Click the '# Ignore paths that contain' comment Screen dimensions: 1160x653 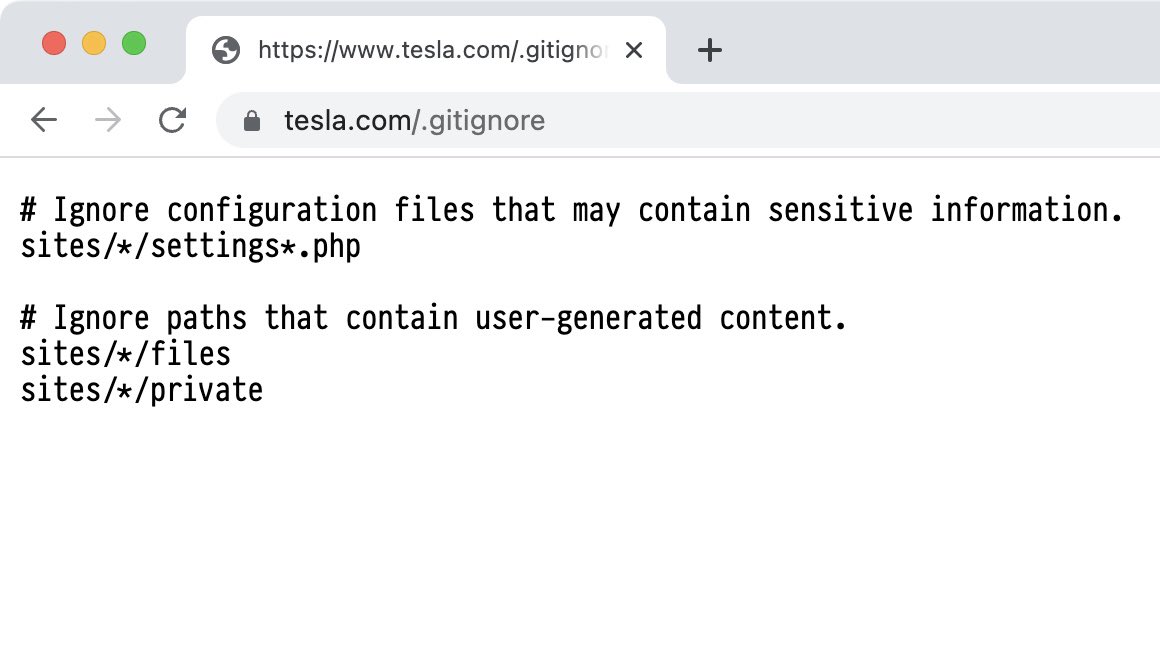(x=433, y=318)
